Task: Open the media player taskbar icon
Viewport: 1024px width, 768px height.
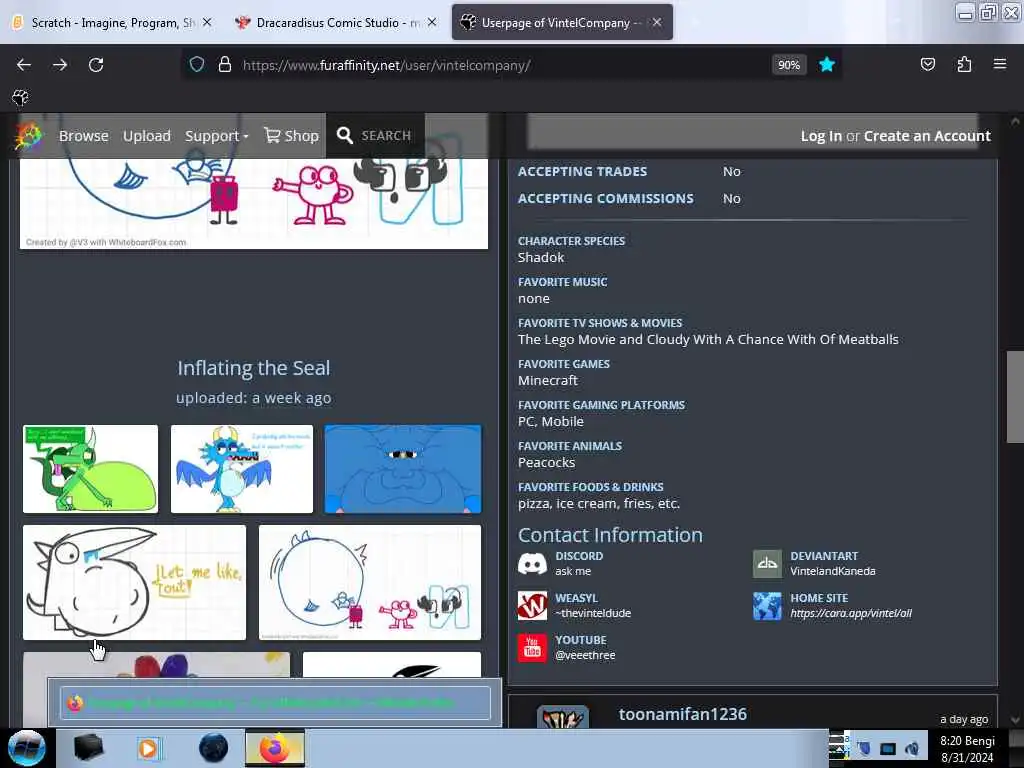Action: 148,748
